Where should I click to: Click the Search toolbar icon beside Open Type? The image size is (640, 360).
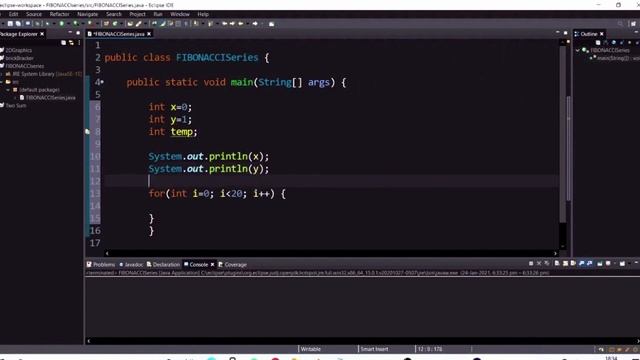pos(139,24)
